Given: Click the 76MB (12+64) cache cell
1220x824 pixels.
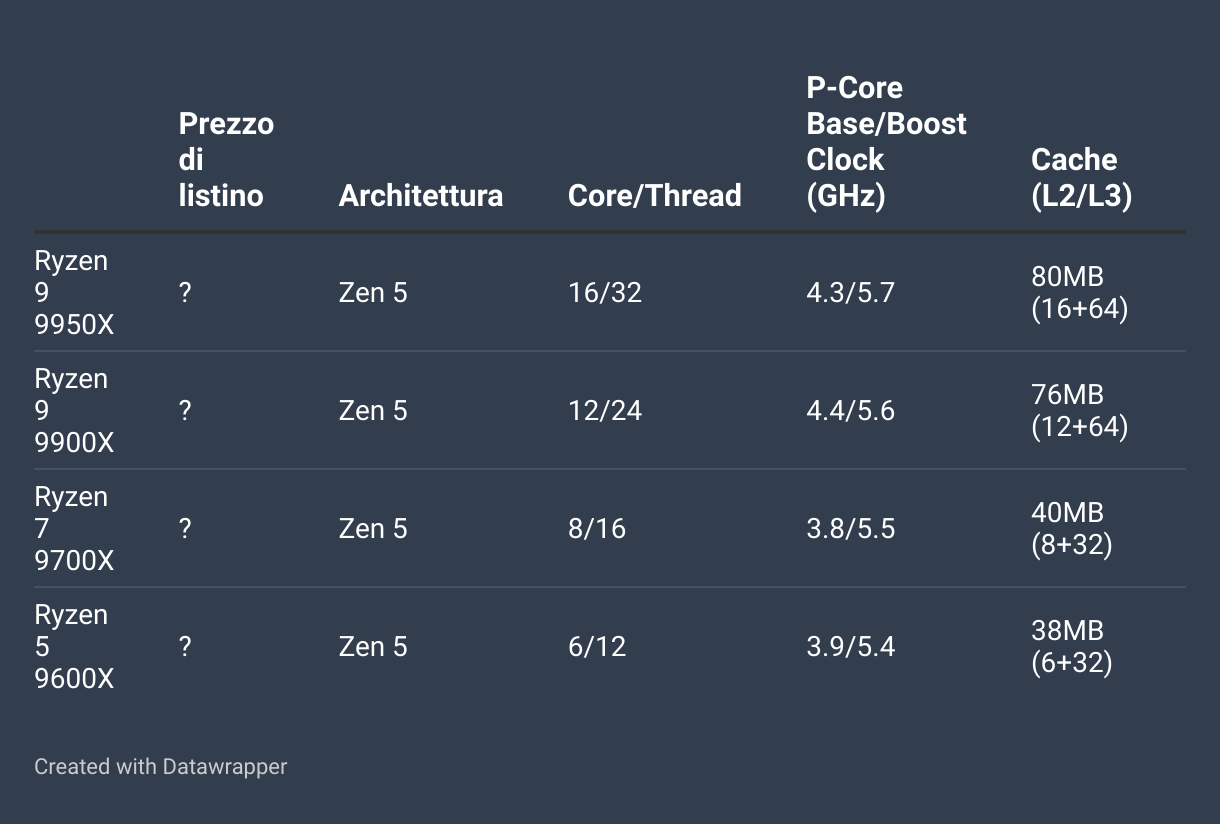Looking at the screenshot, I should pos(1080,411).
